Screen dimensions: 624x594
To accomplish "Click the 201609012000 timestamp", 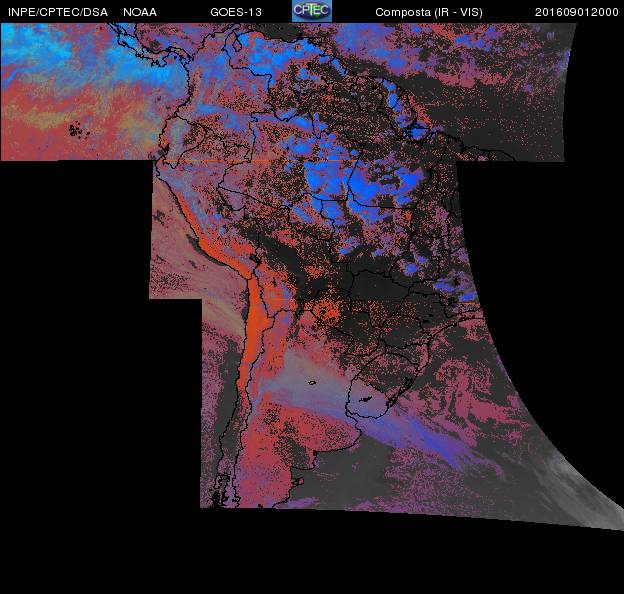I will point(577,12).
